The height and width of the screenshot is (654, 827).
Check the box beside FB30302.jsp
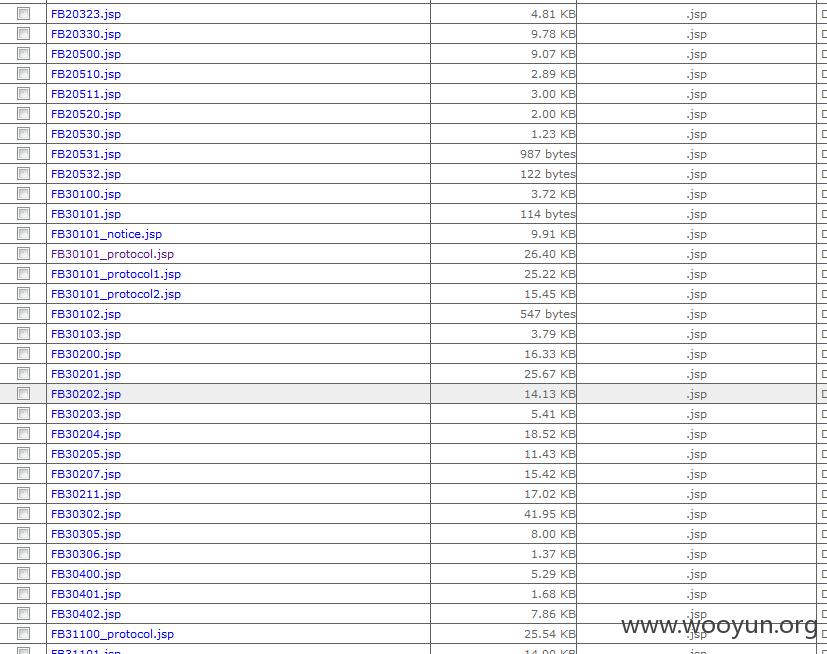23,514
